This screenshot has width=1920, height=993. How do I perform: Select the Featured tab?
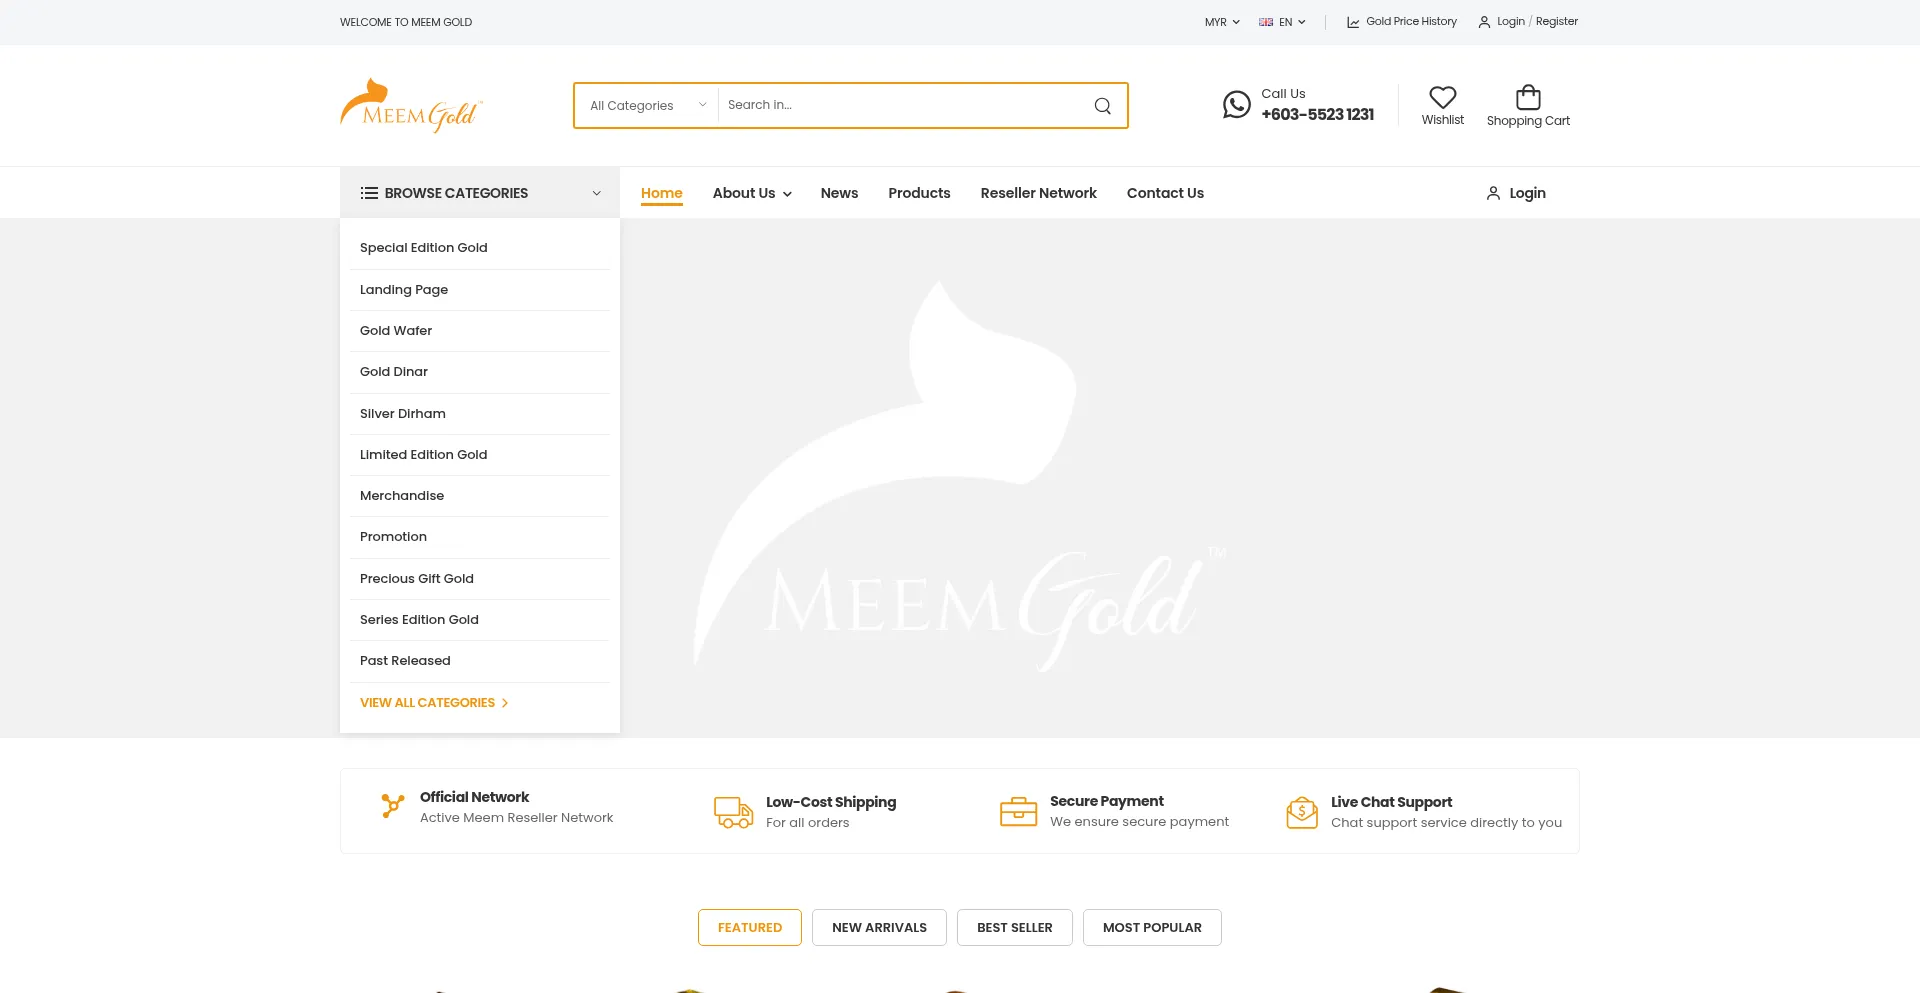pyautogui.click(x=750, y=927)
